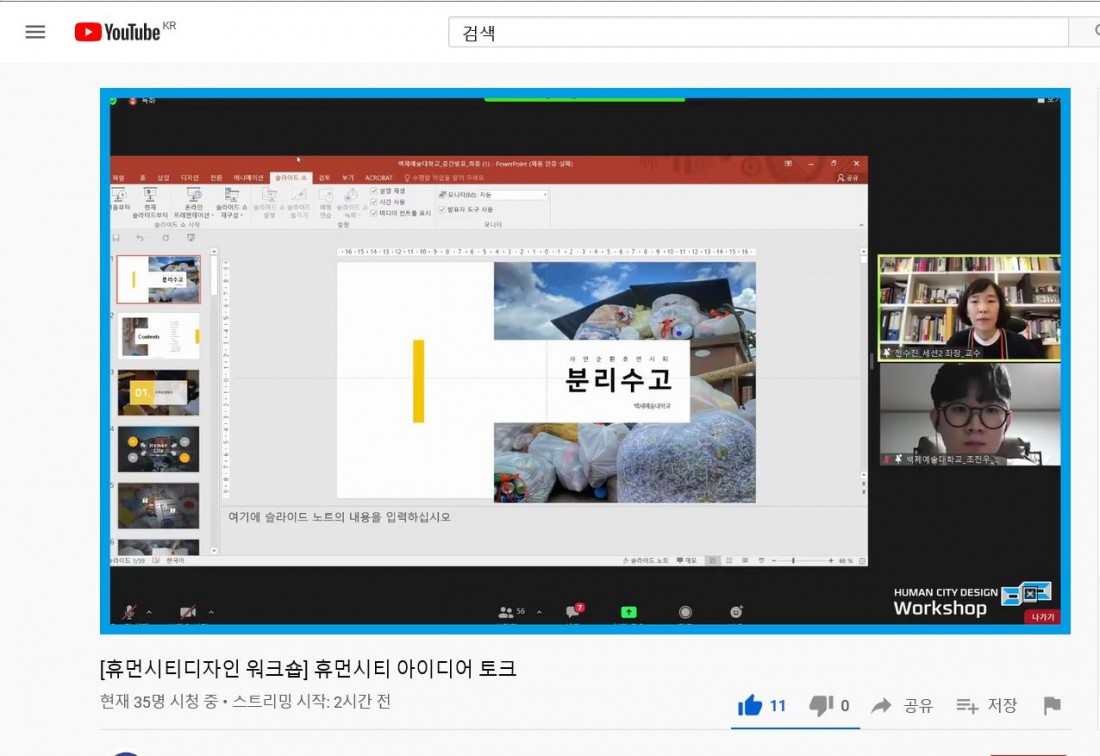Toggle the 시간 사용 checkbox
The width and height of the screenshot is (1100, 756).
pos(374,201)
